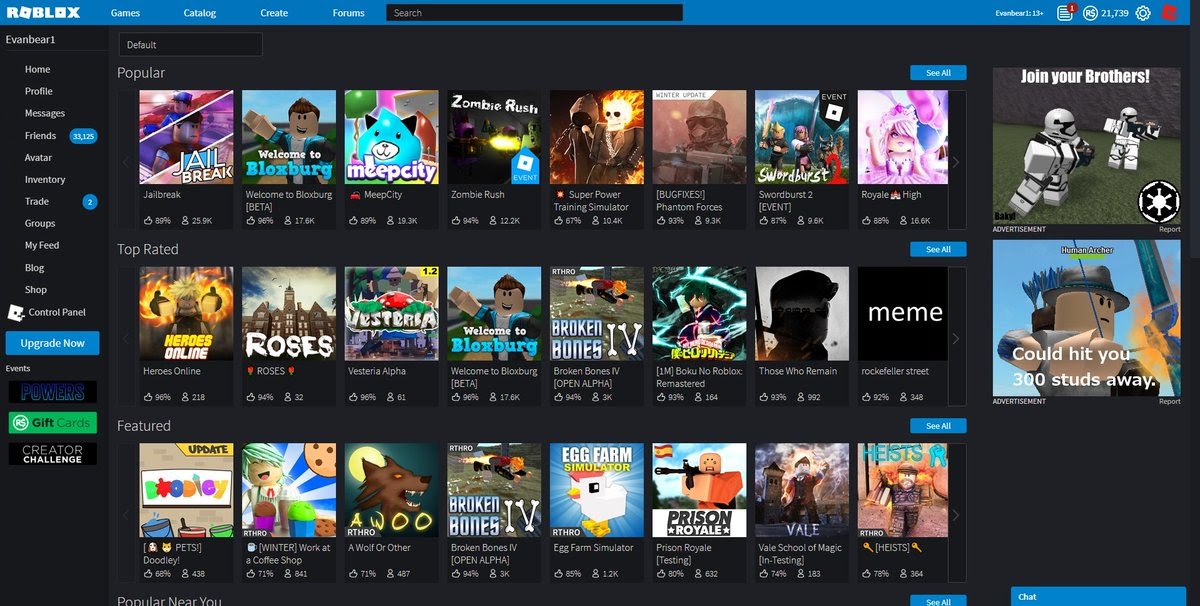The height and width of the screenshot is (606, 1200).
Task: Click the Evanbear1 username in sidebar
Action: tap(31, 40)
